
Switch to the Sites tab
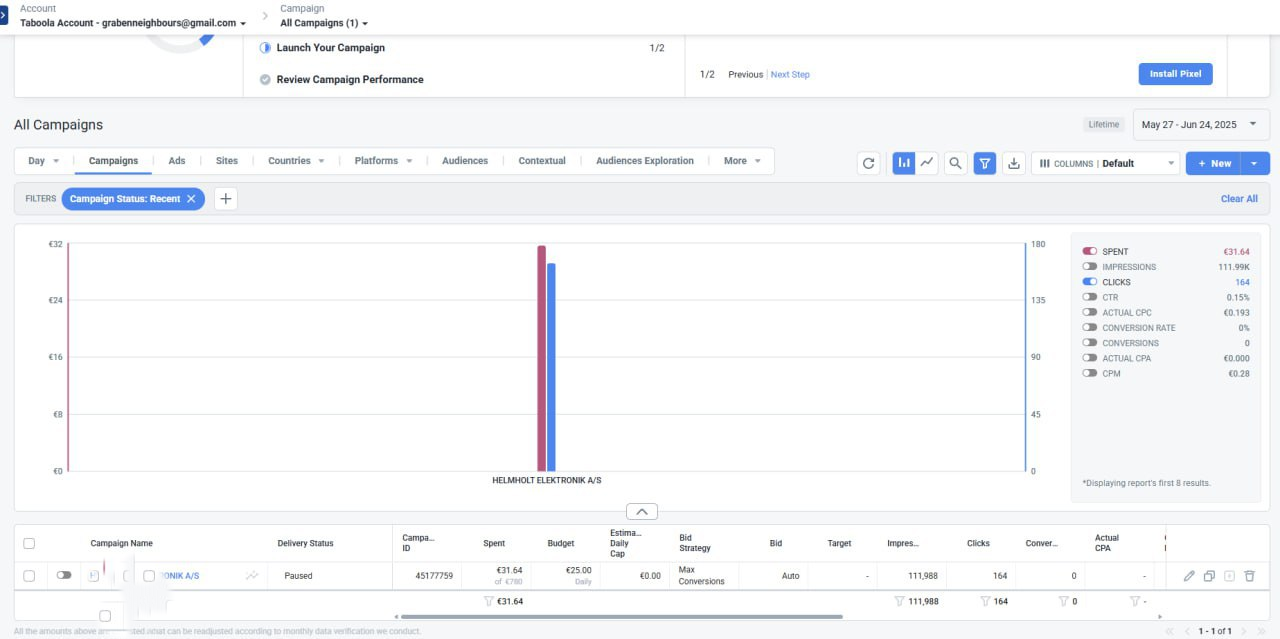click(x=226, y=160)
